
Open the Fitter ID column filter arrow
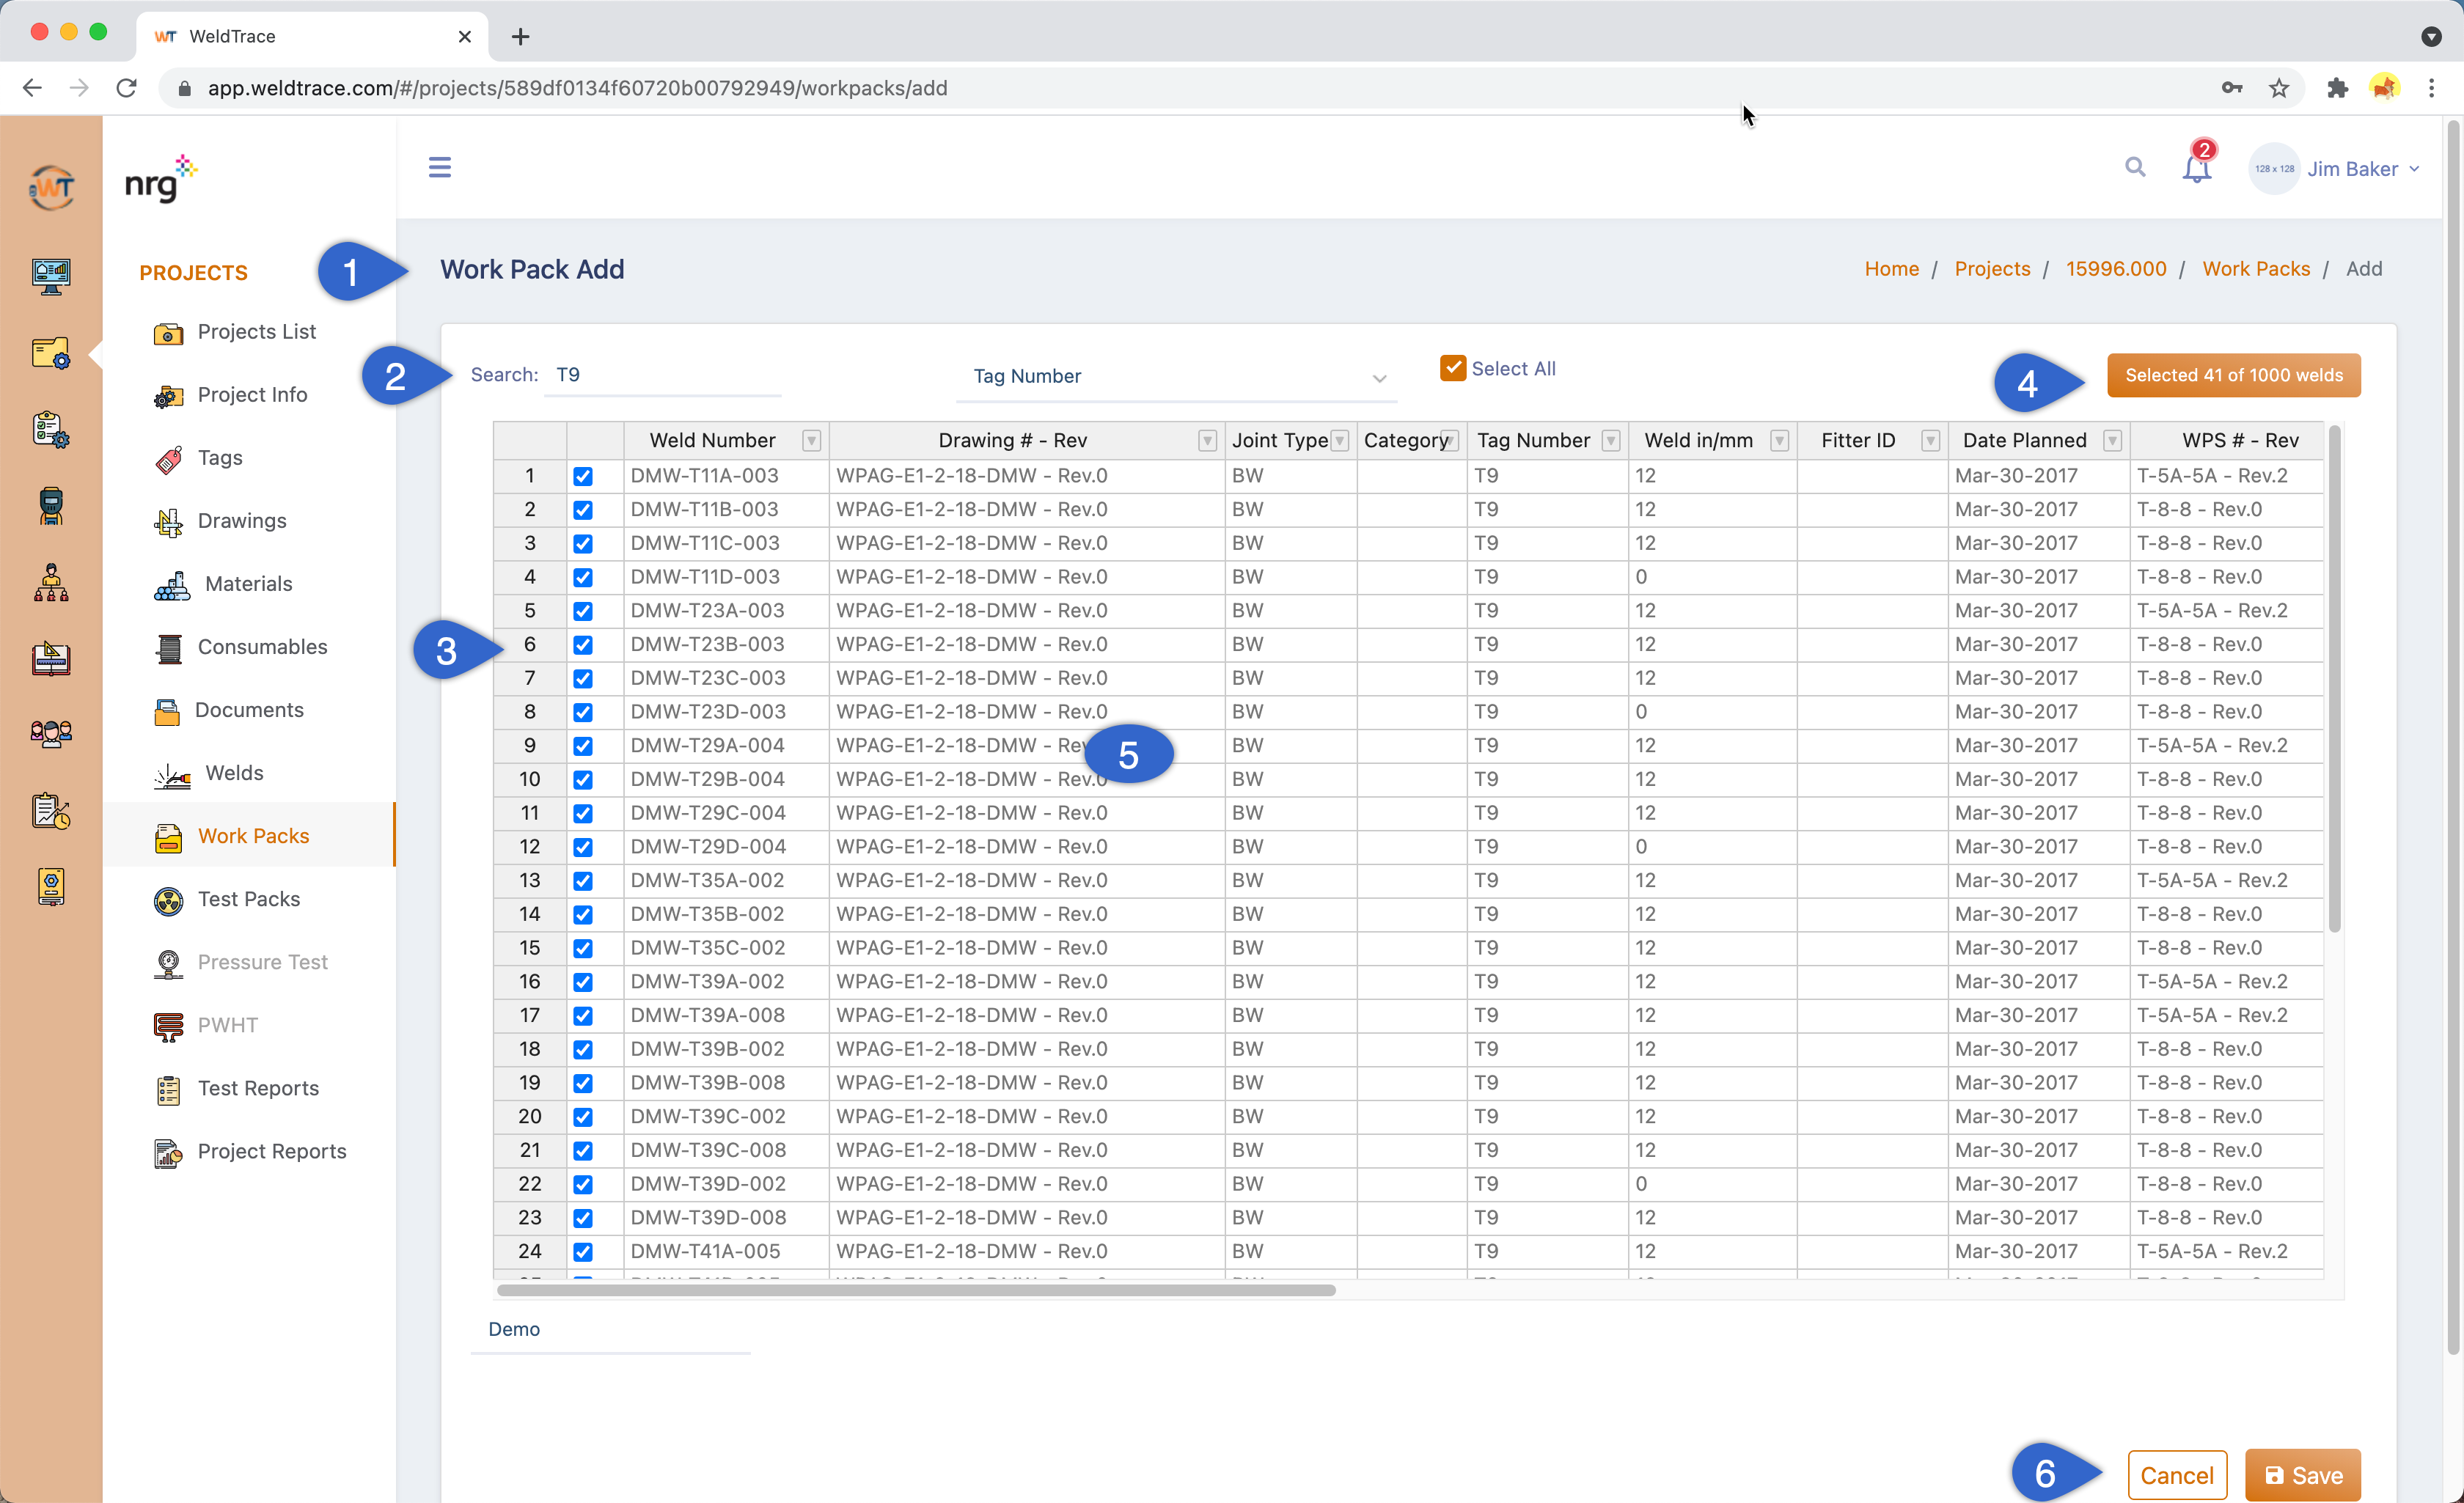click(x=1930, y=440)
